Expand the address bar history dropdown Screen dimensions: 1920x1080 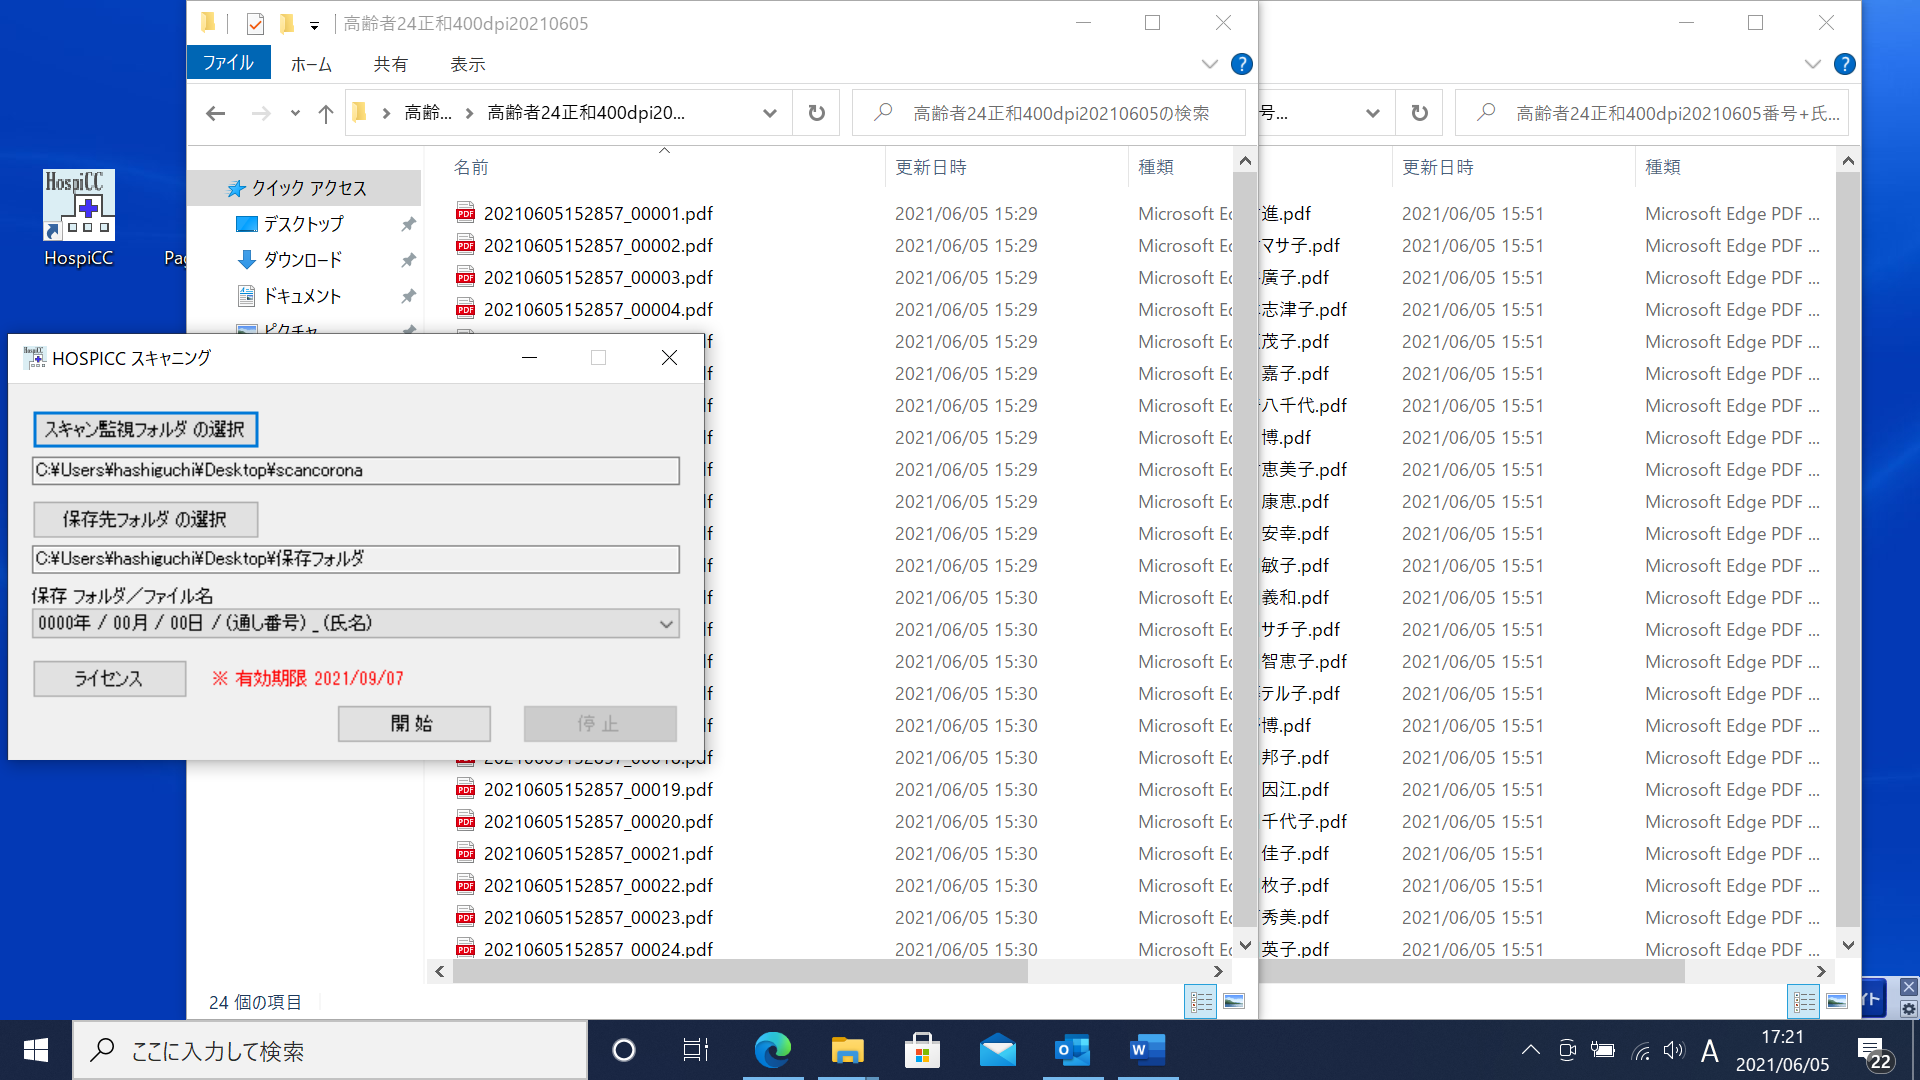[769, 113]
